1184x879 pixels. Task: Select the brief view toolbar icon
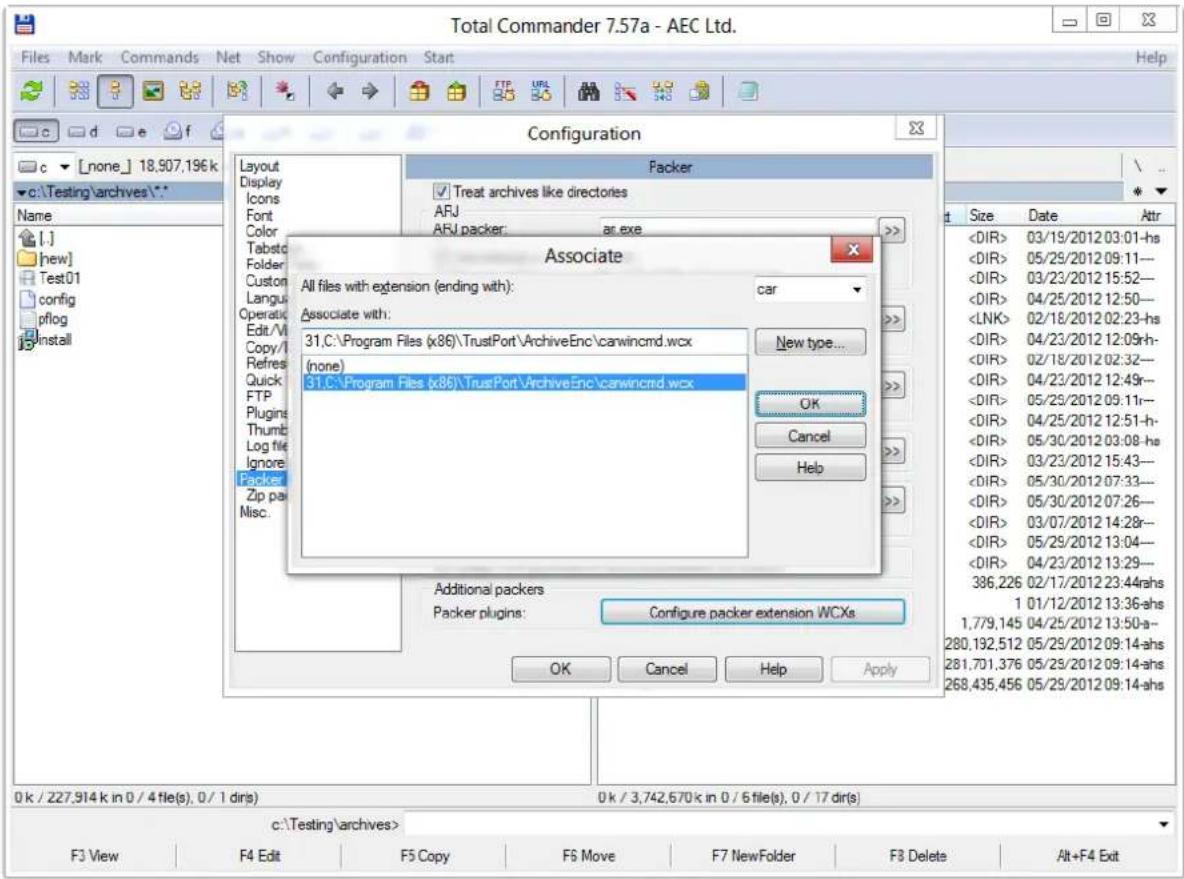coord(79,91)
